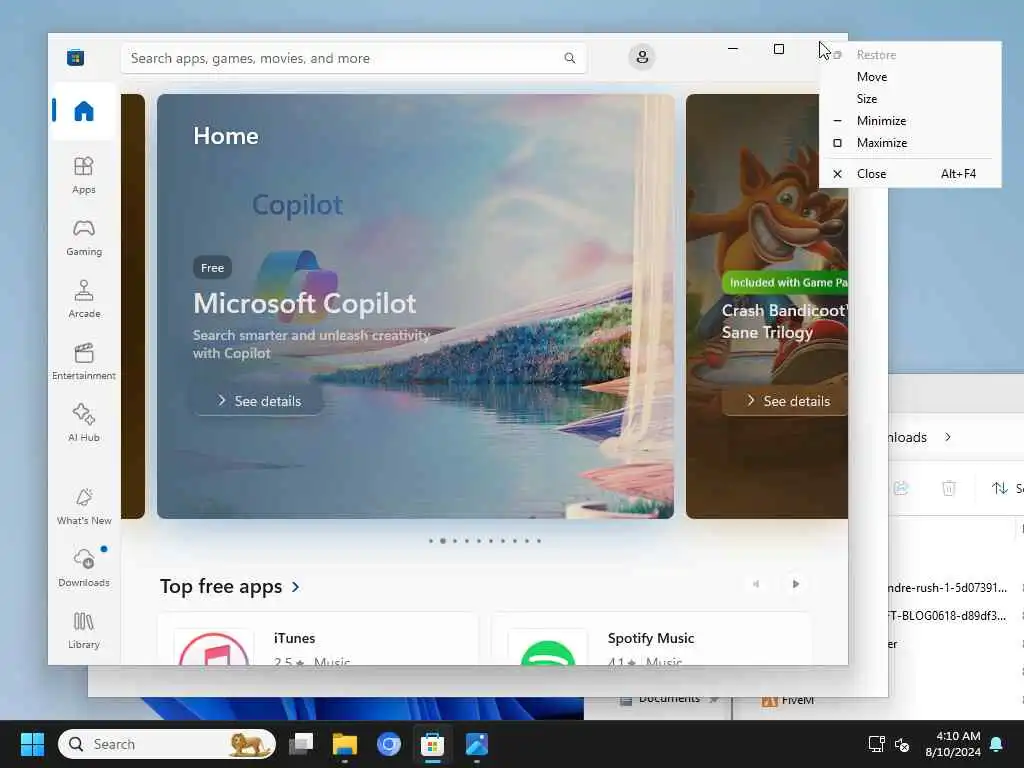
Task: Open the Apps section in sidebar
Action: click(x=84, y=175)
